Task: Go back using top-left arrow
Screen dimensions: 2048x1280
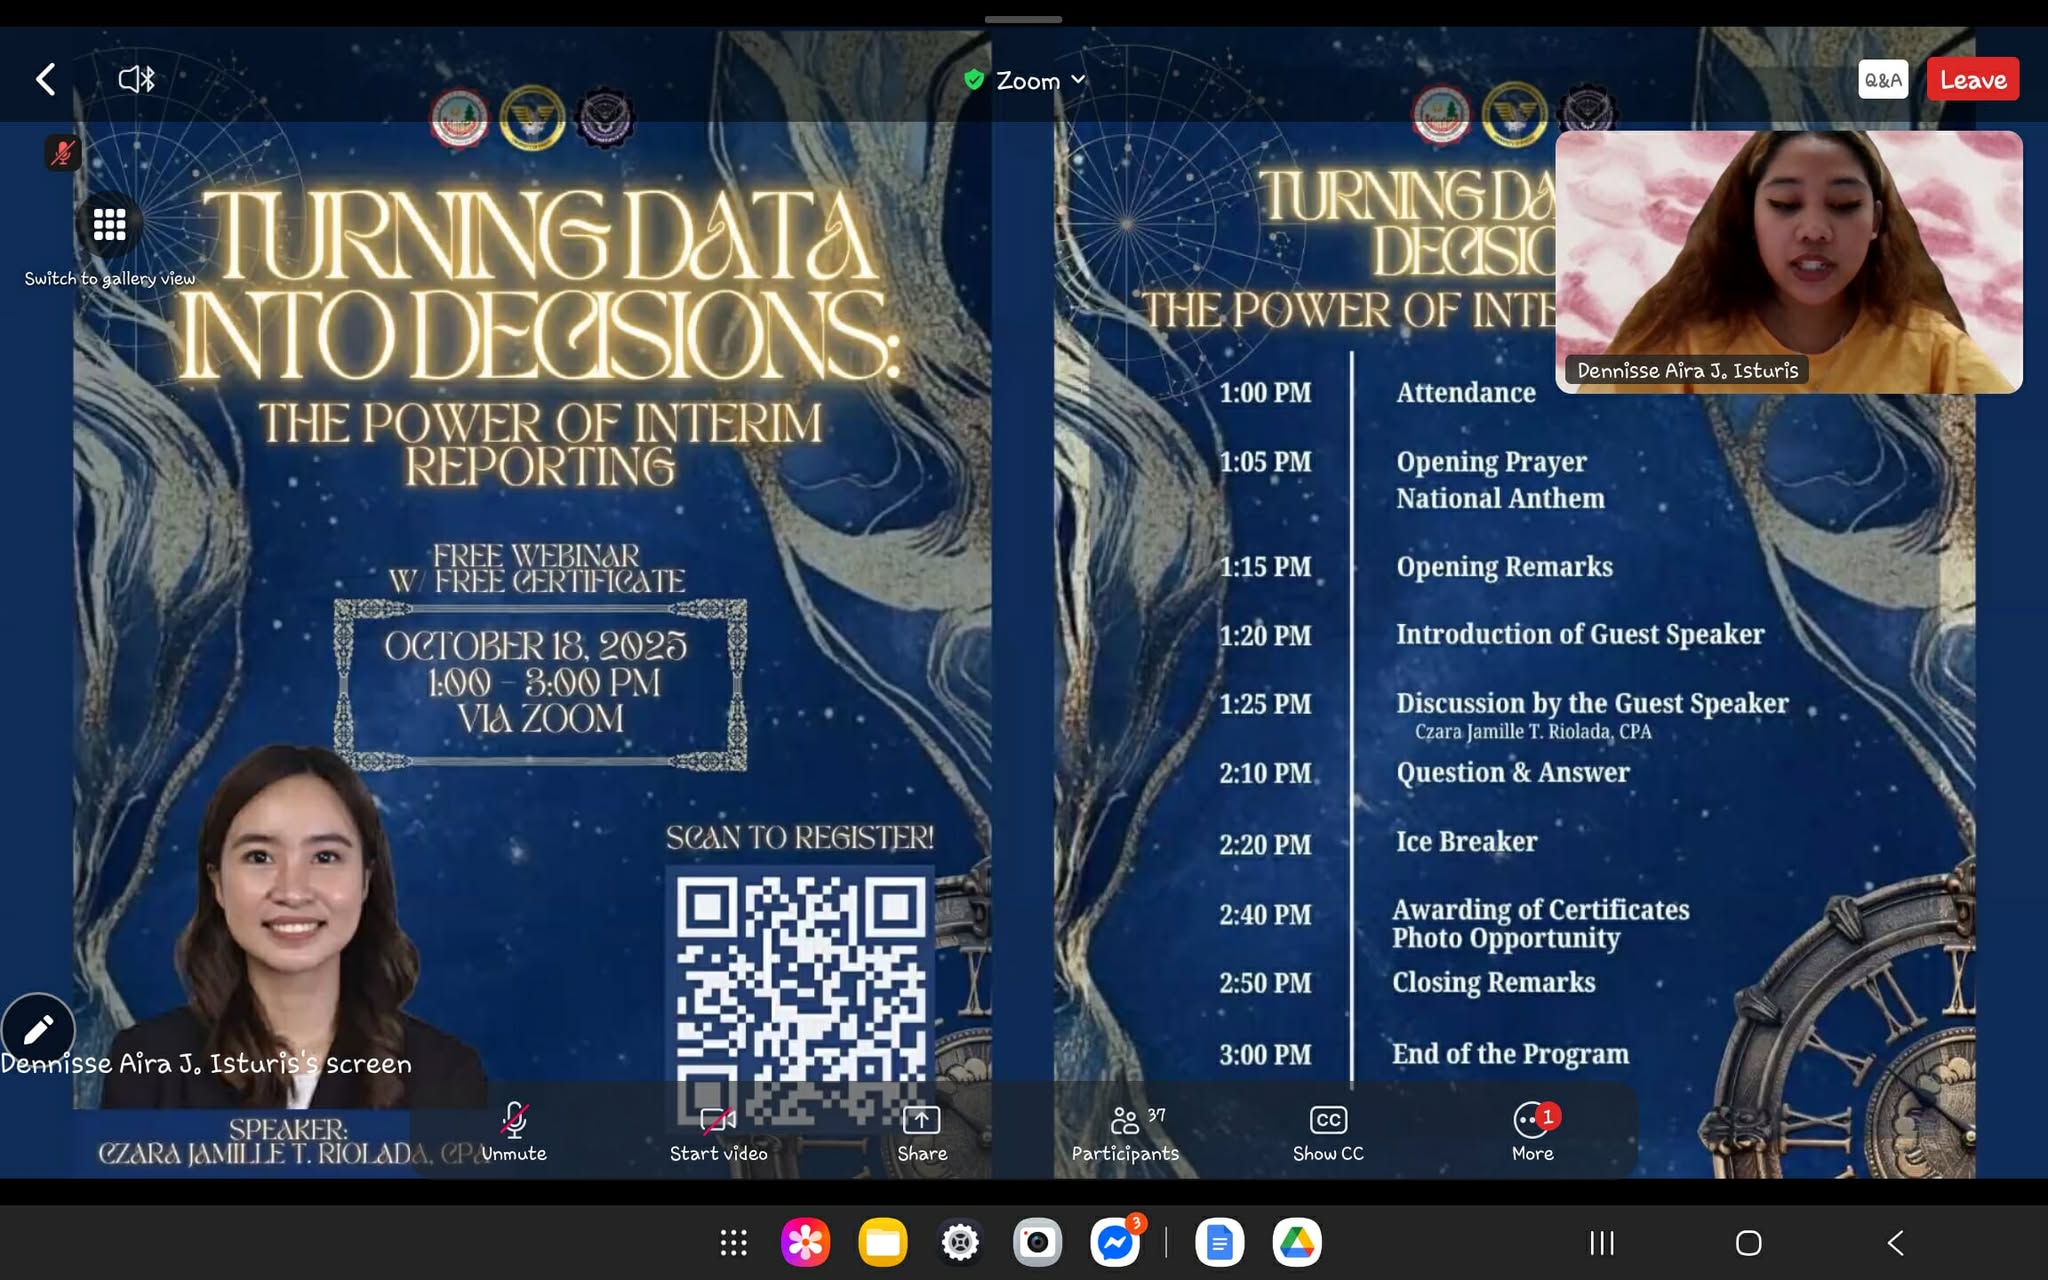Action: pyautogui.click(x=46, y=80)
